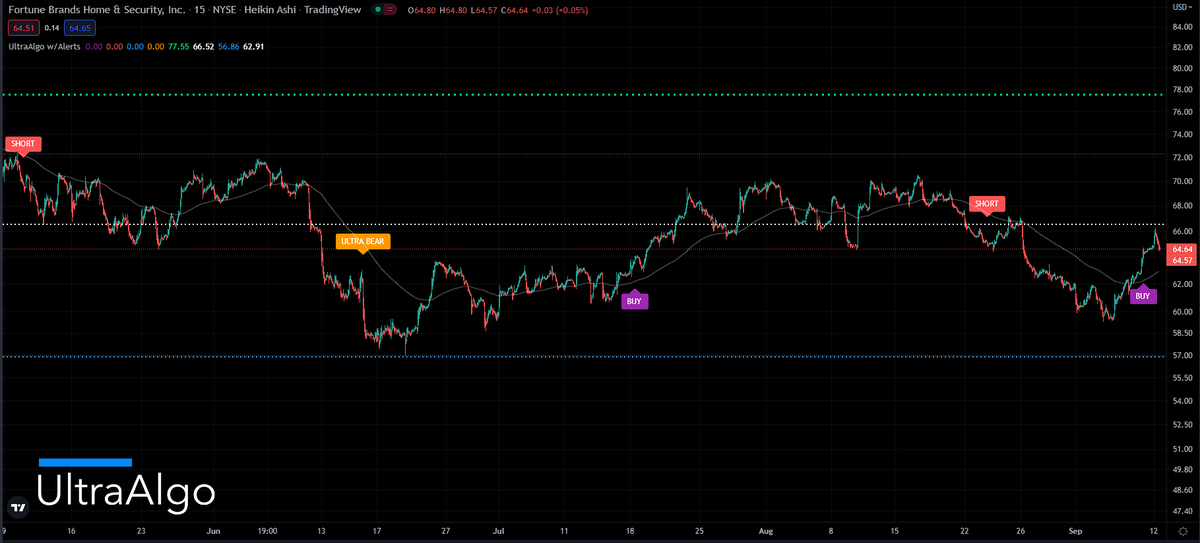Click the current price tag 64.64

pyautogui.click(x=1182, y=248)
